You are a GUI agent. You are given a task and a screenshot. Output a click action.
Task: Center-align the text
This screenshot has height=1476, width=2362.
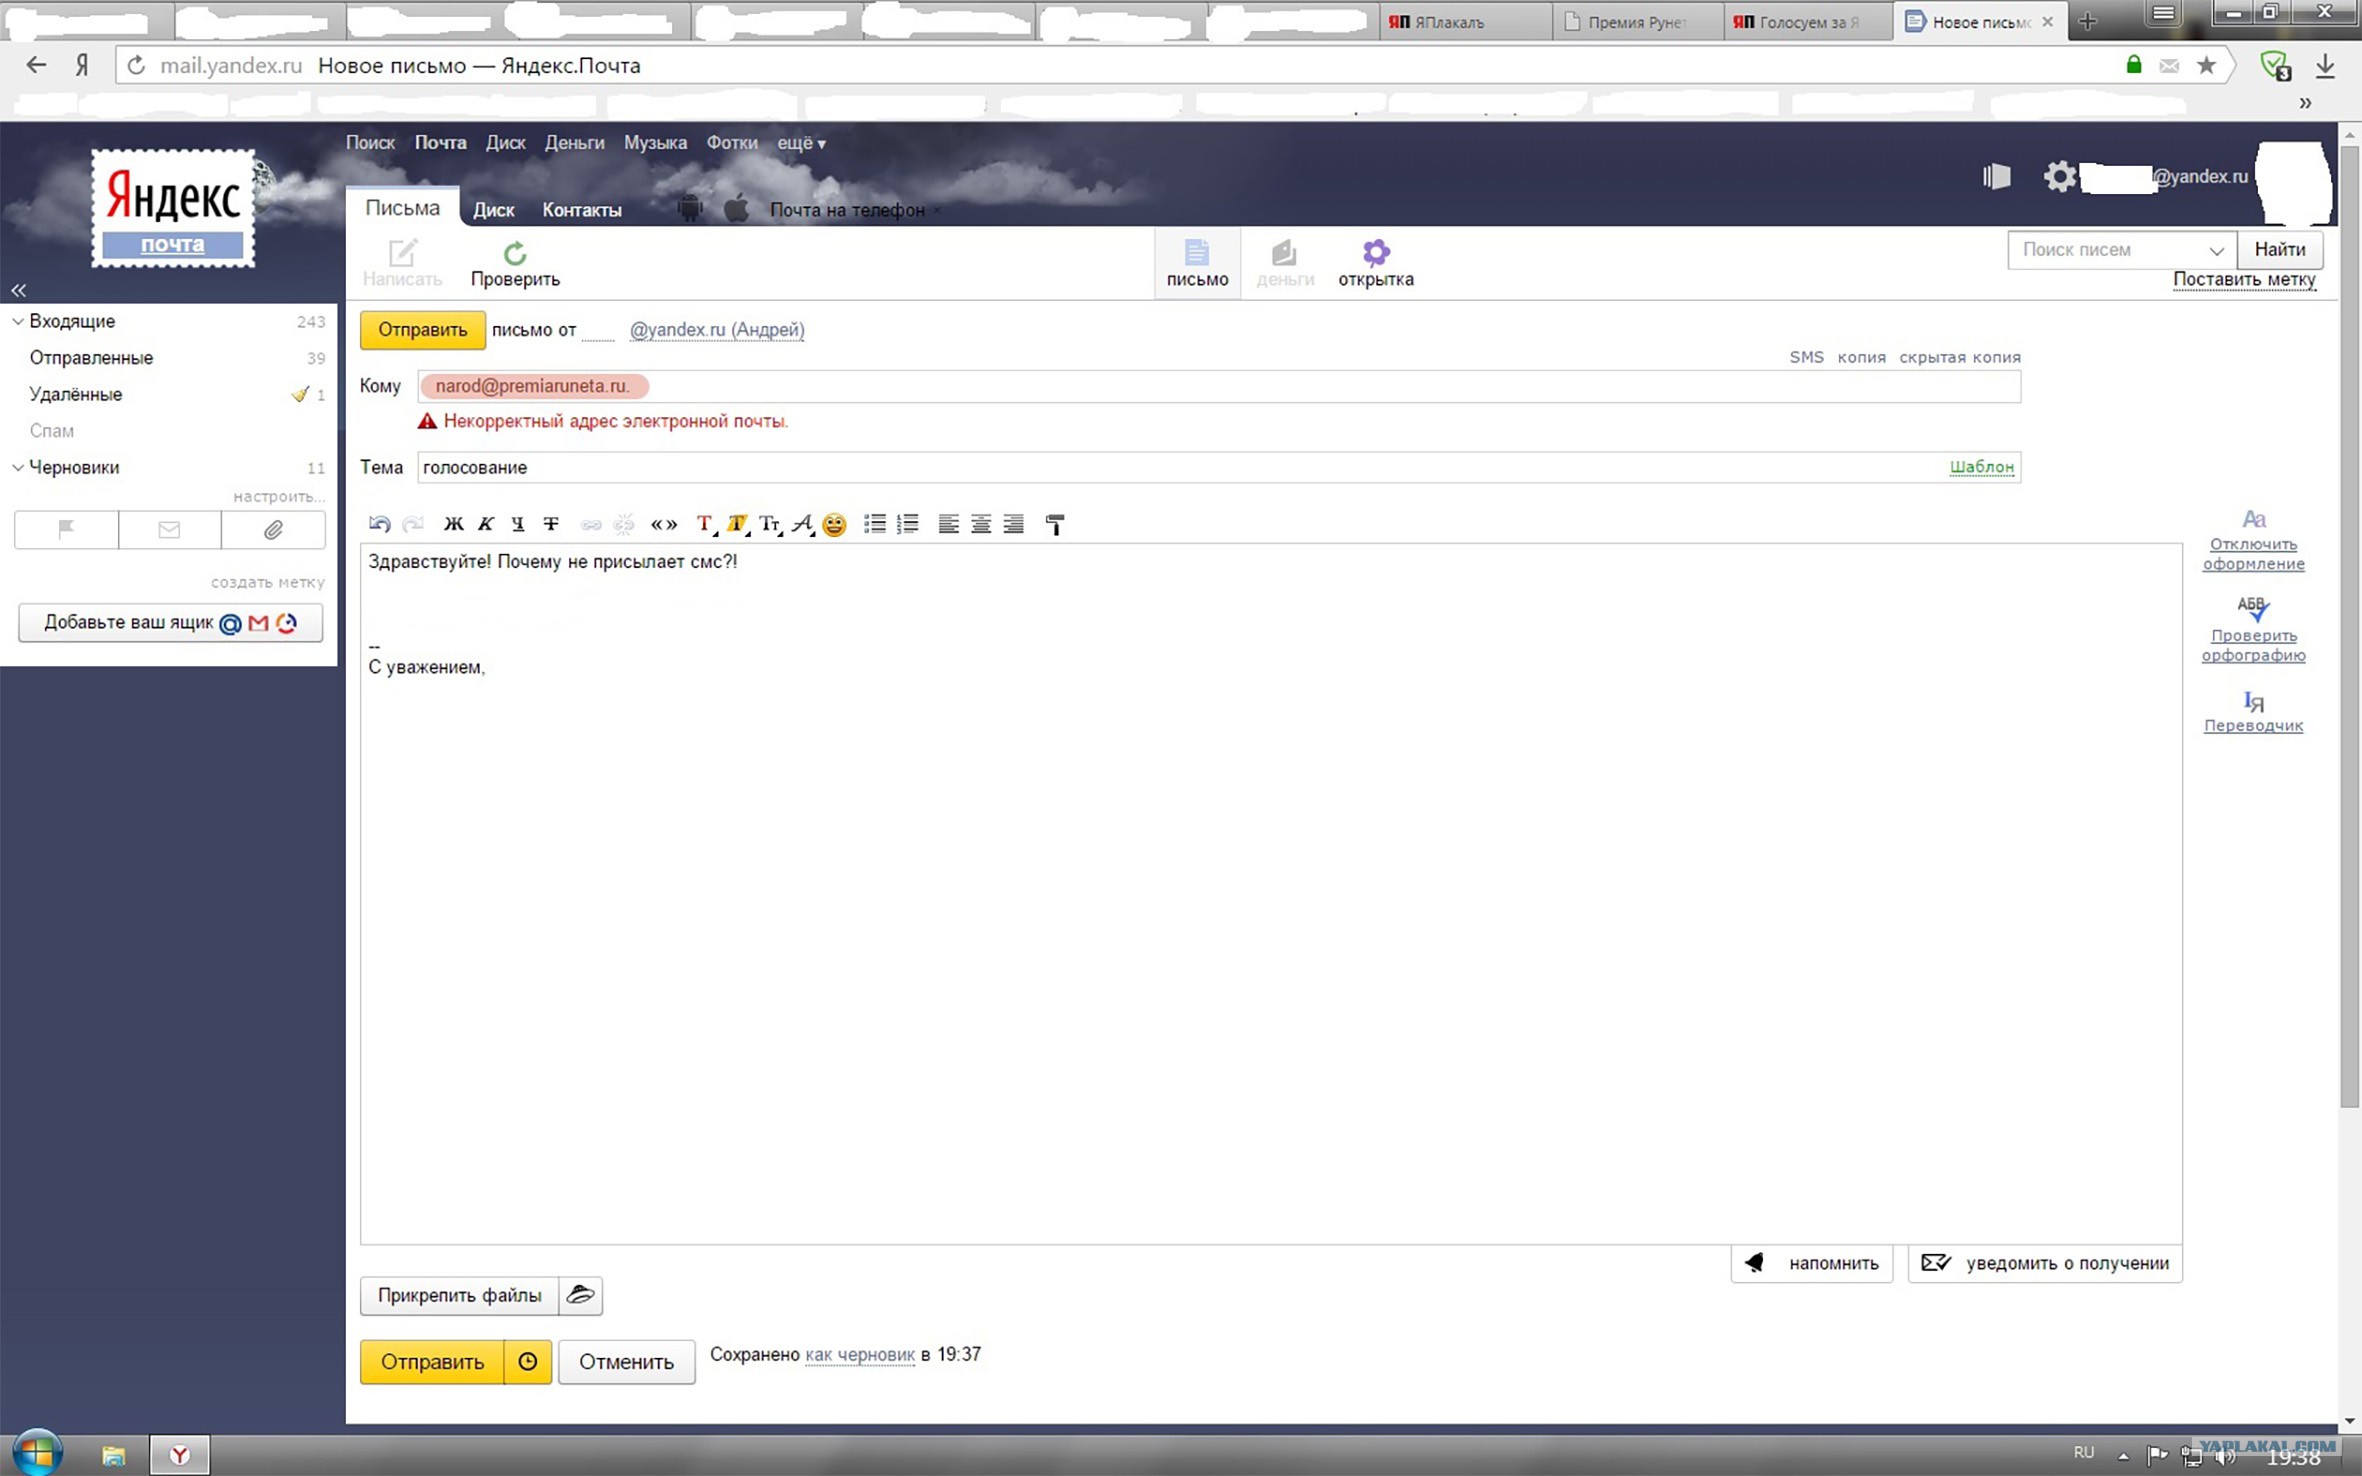click(981, 523)
